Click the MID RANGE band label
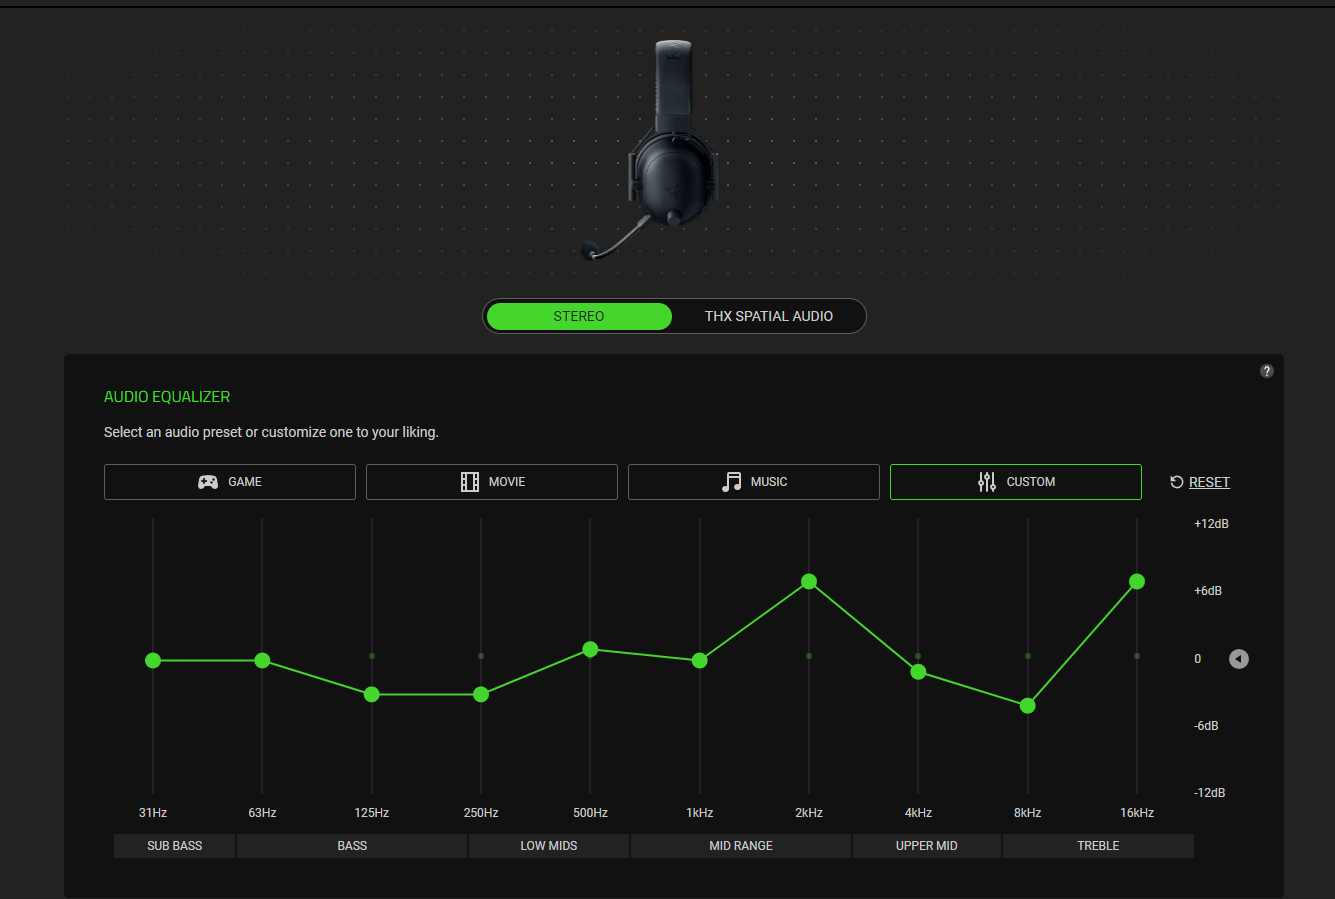This screenshot has height=899, width=1335. pos(741,846)
